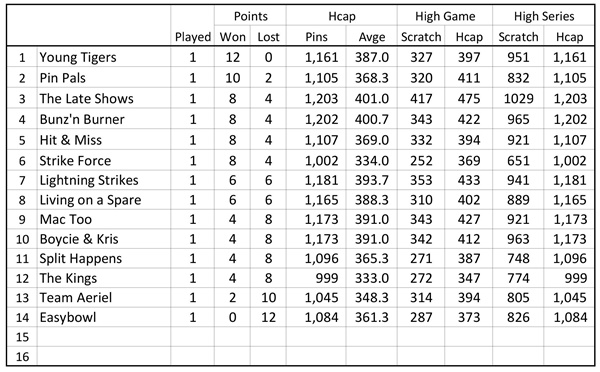
Task: Click Lightning Strikes high game scratch 353
Action: pos(421,180)
